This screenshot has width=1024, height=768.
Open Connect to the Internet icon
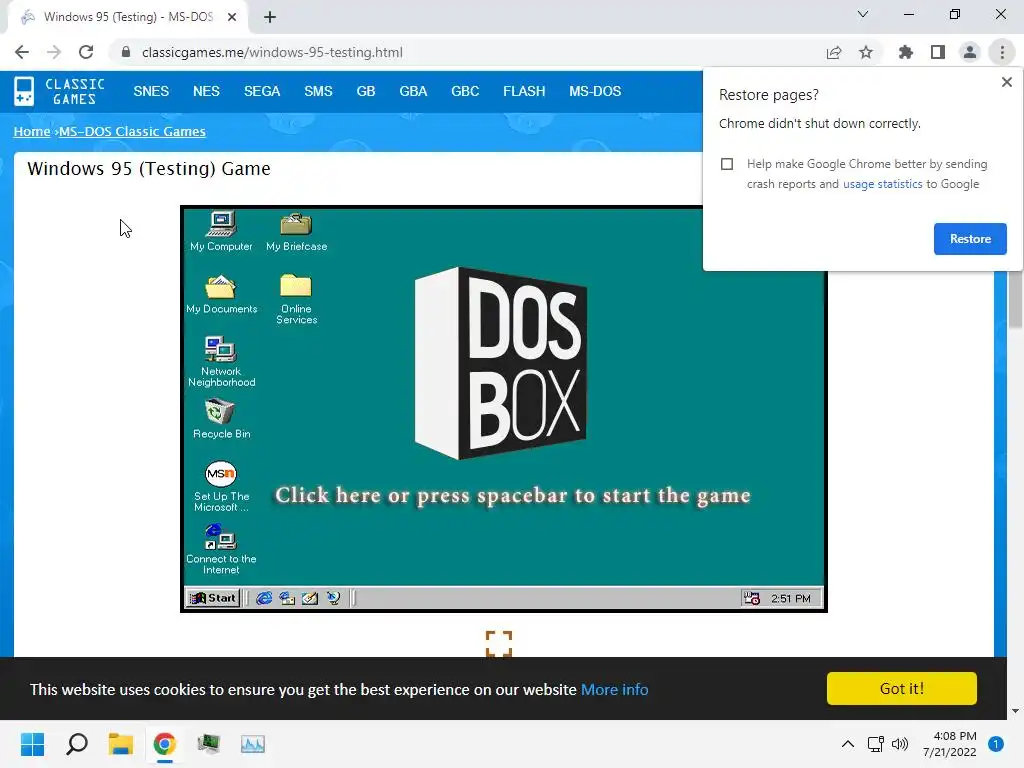221,550
